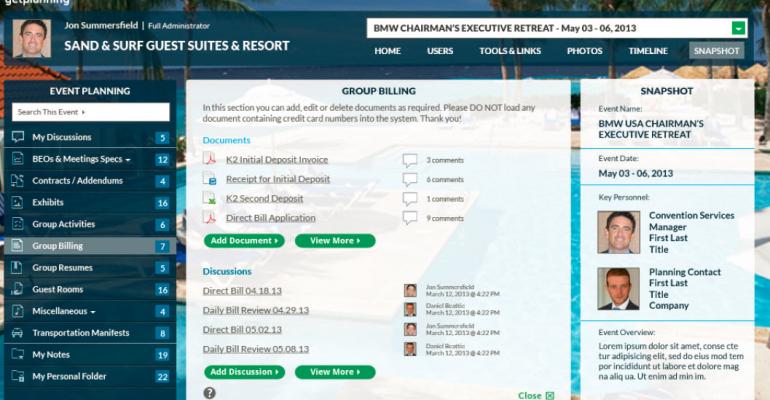Image resolution: width=770 pixels, height=400 pixels.
Task: Click the PDF icon beside Direct Bill Application
Action: coord(210,217)
